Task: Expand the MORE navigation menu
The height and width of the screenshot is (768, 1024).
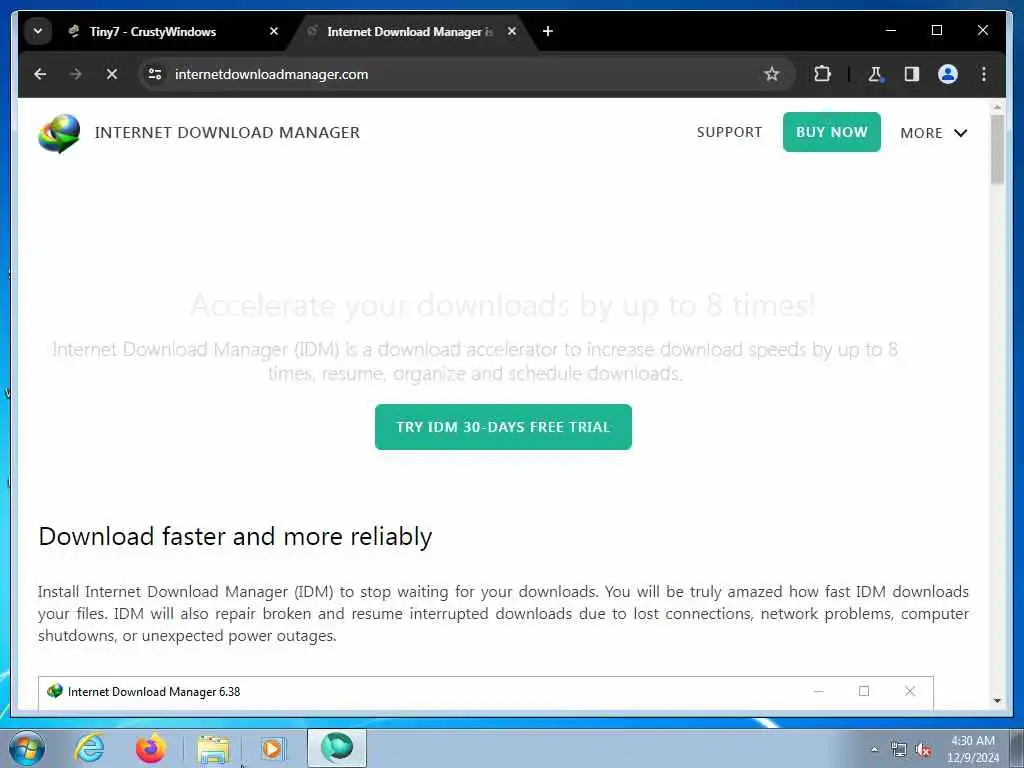Action: point(933,133)
